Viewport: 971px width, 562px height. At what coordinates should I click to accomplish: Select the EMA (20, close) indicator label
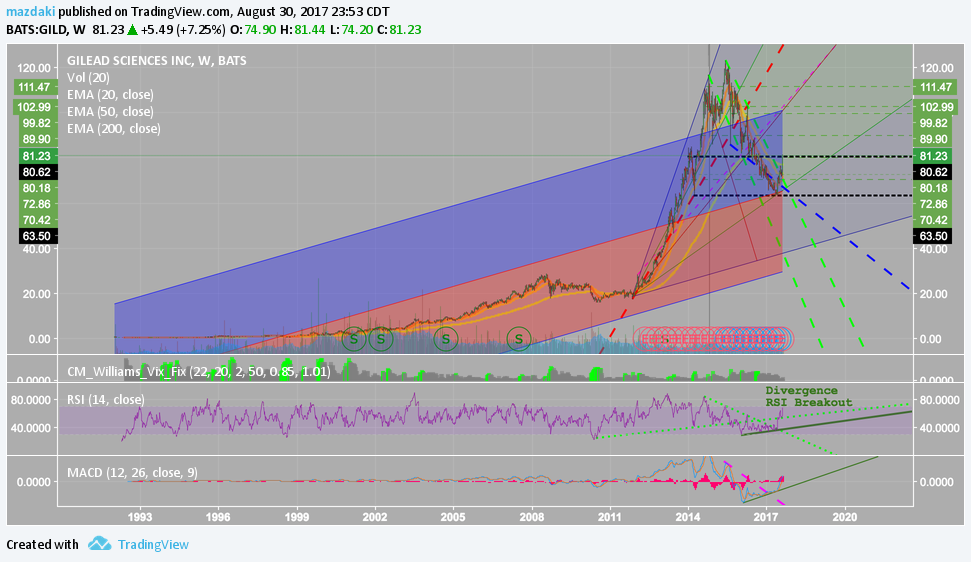pyautogui.click(x=110, y=95)
